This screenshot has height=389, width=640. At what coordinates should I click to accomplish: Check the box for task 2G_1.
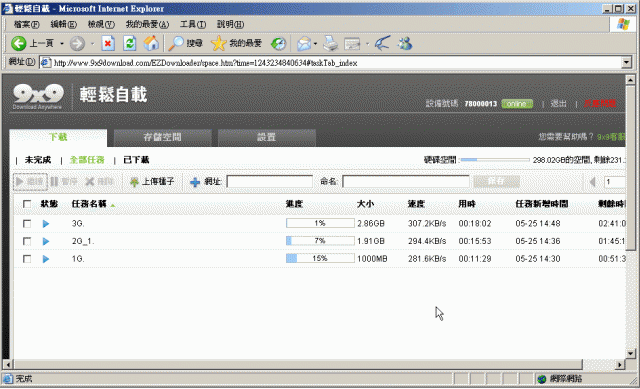pyautogui.click(x=27, y=241)
